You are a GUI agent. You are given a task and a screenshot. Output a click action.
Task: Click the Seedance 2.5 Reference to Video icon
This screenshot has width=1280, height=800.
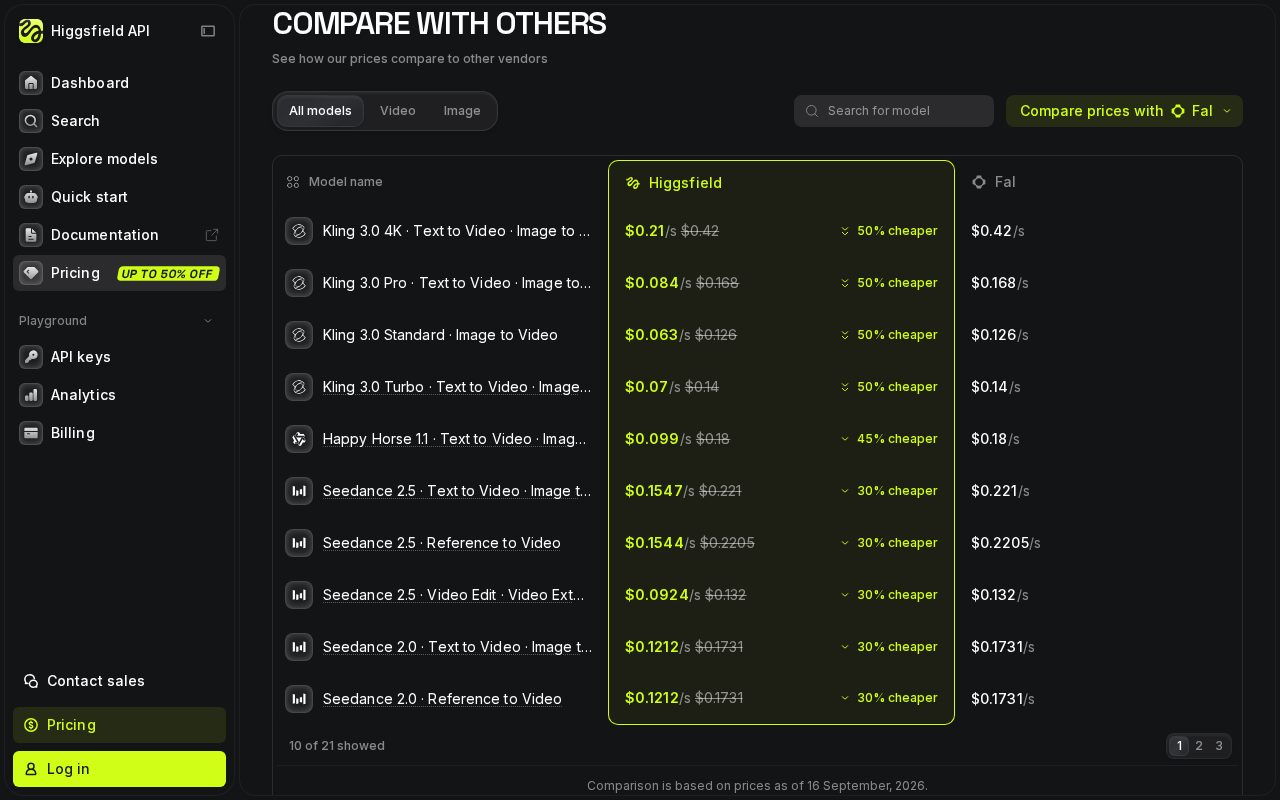299,543
